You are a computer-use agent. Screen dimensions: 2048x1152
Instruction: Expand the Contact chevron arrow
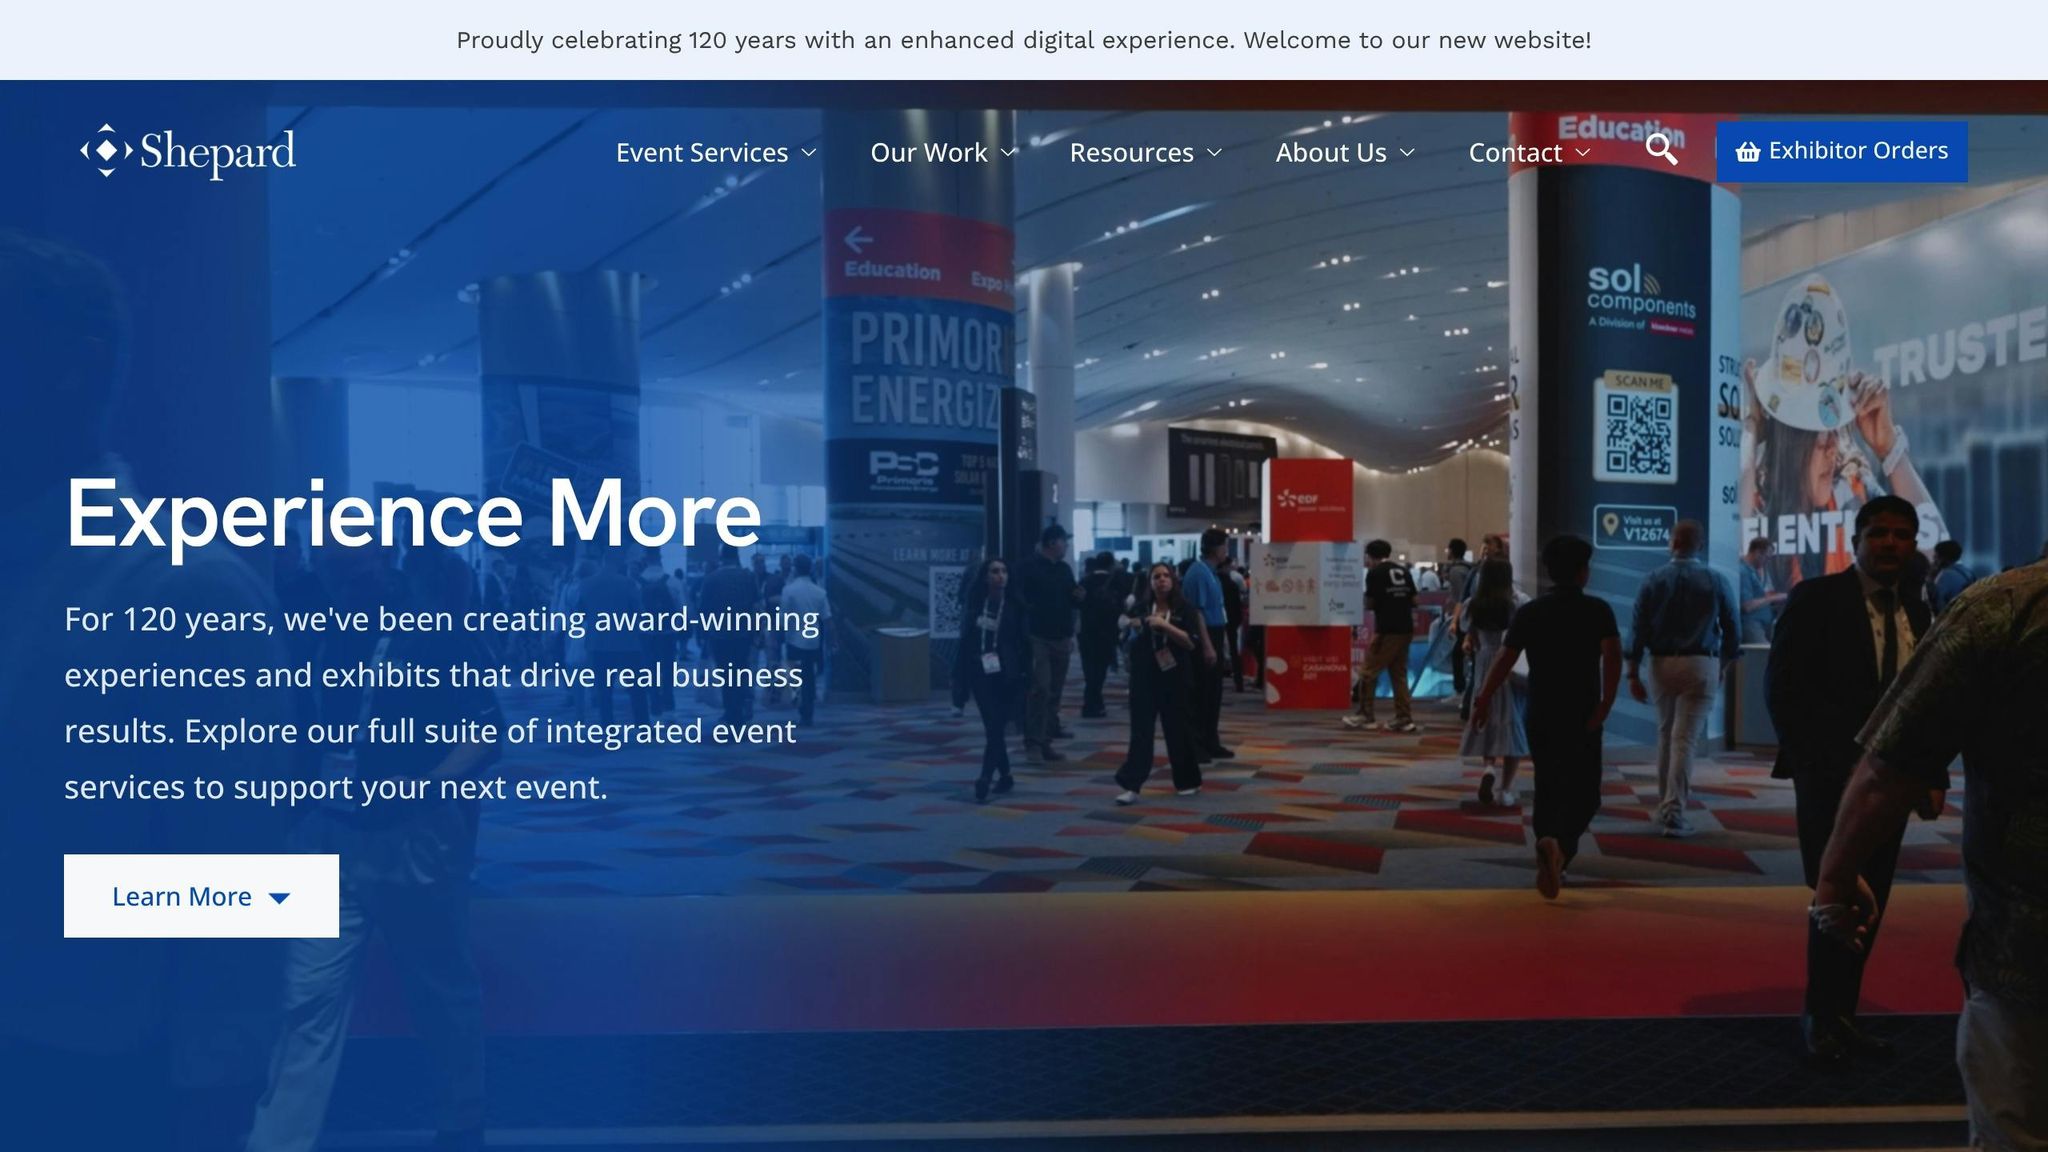[x=1583, y=153]
